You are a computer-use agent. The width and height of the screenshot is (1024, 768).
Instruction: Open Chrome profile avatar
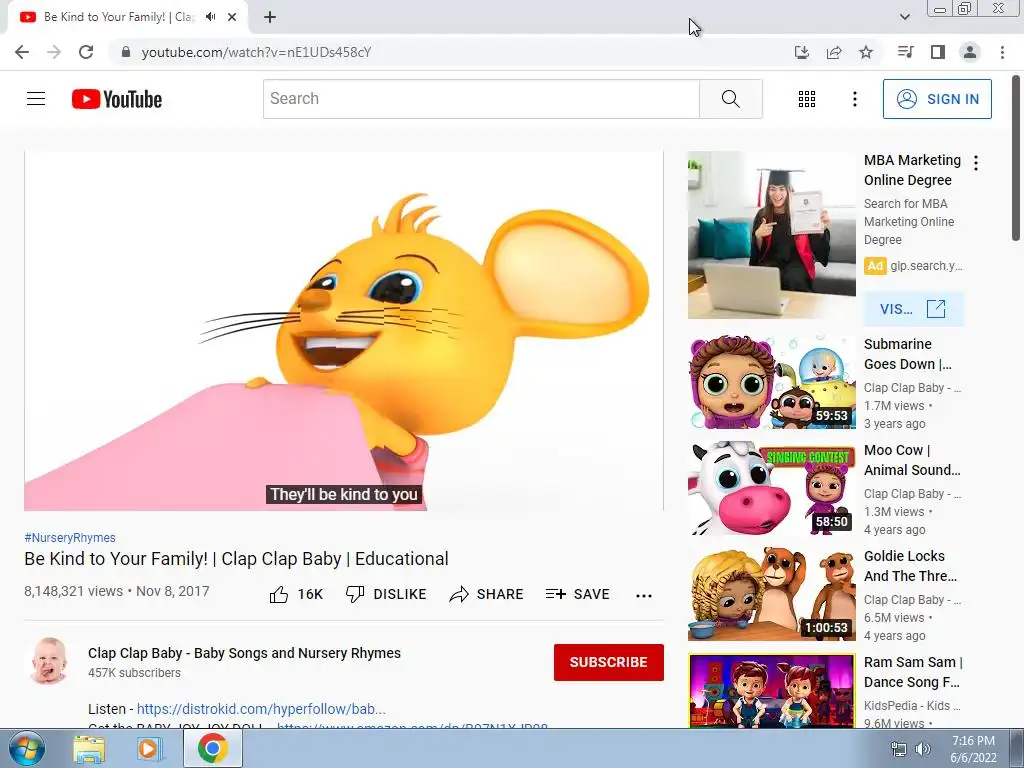(x=970, y=52)
